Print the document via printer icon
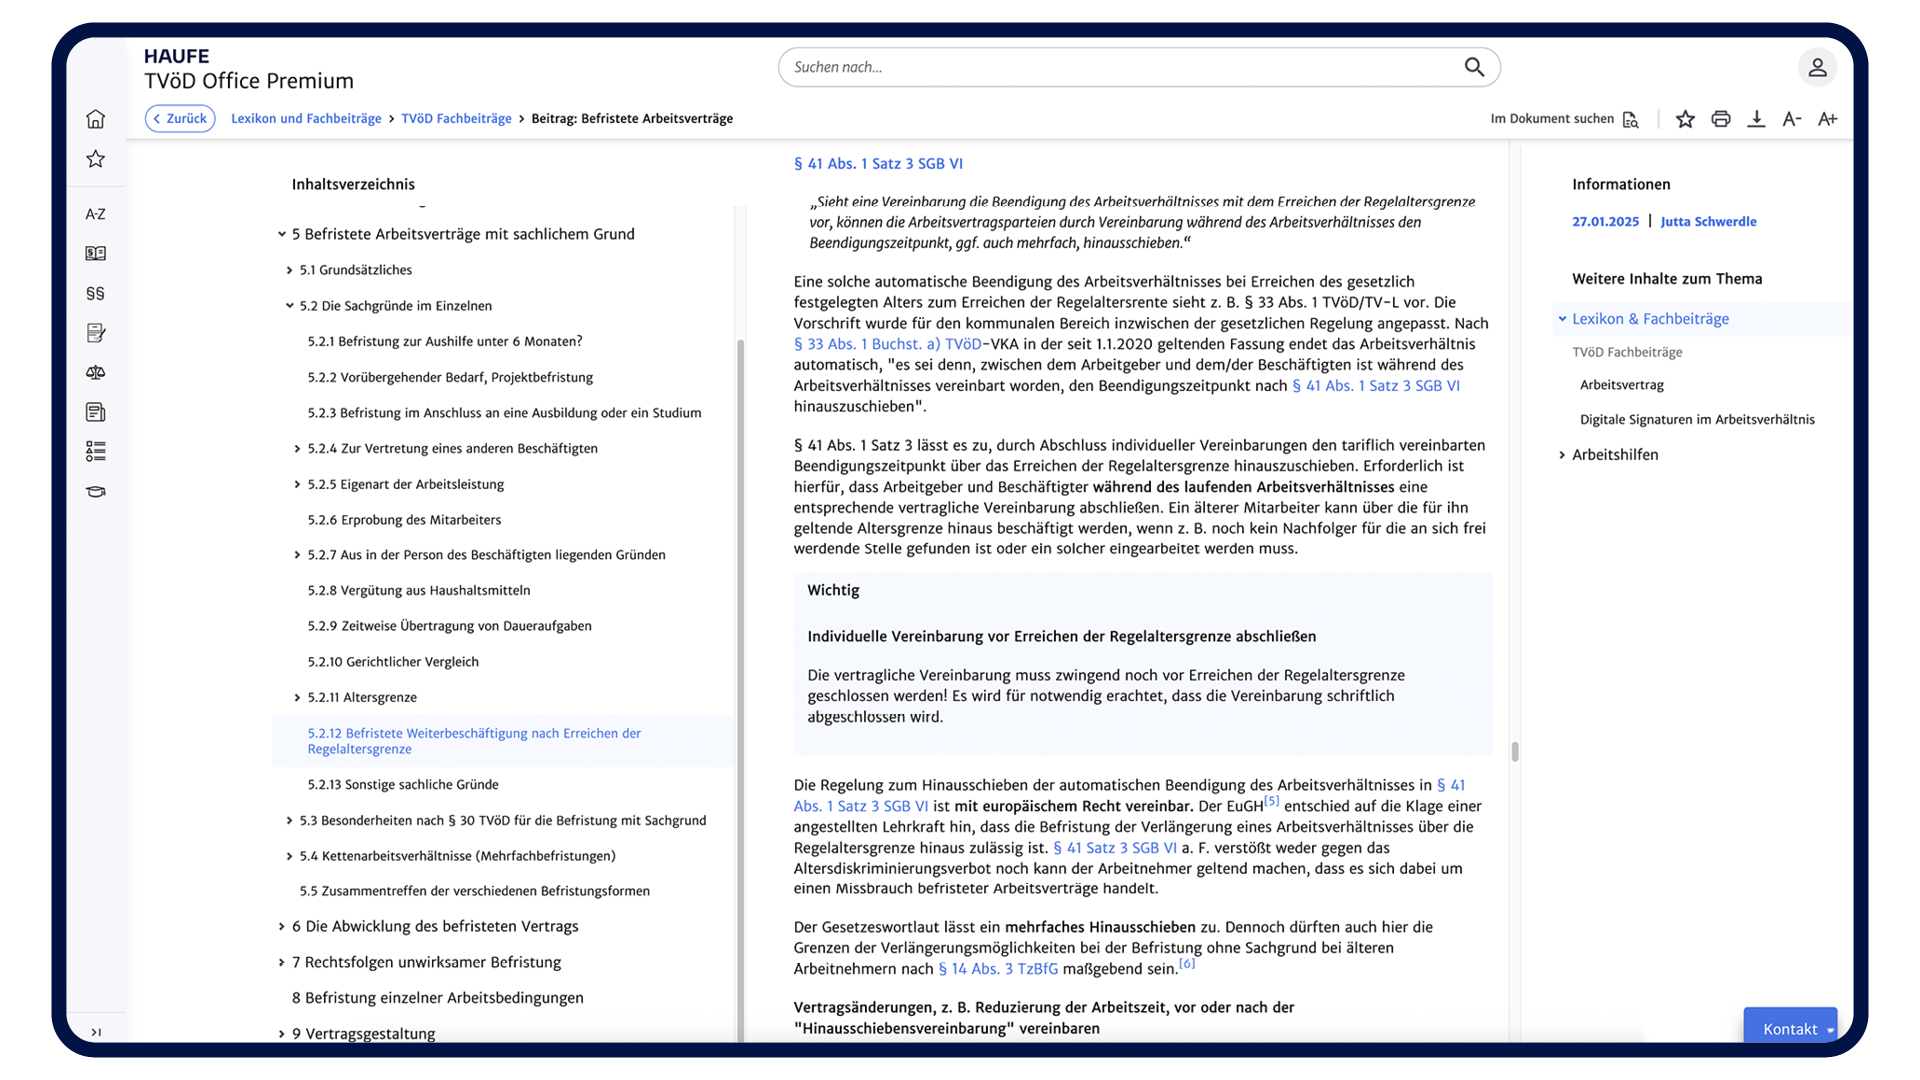 [x=1720, y=119]
